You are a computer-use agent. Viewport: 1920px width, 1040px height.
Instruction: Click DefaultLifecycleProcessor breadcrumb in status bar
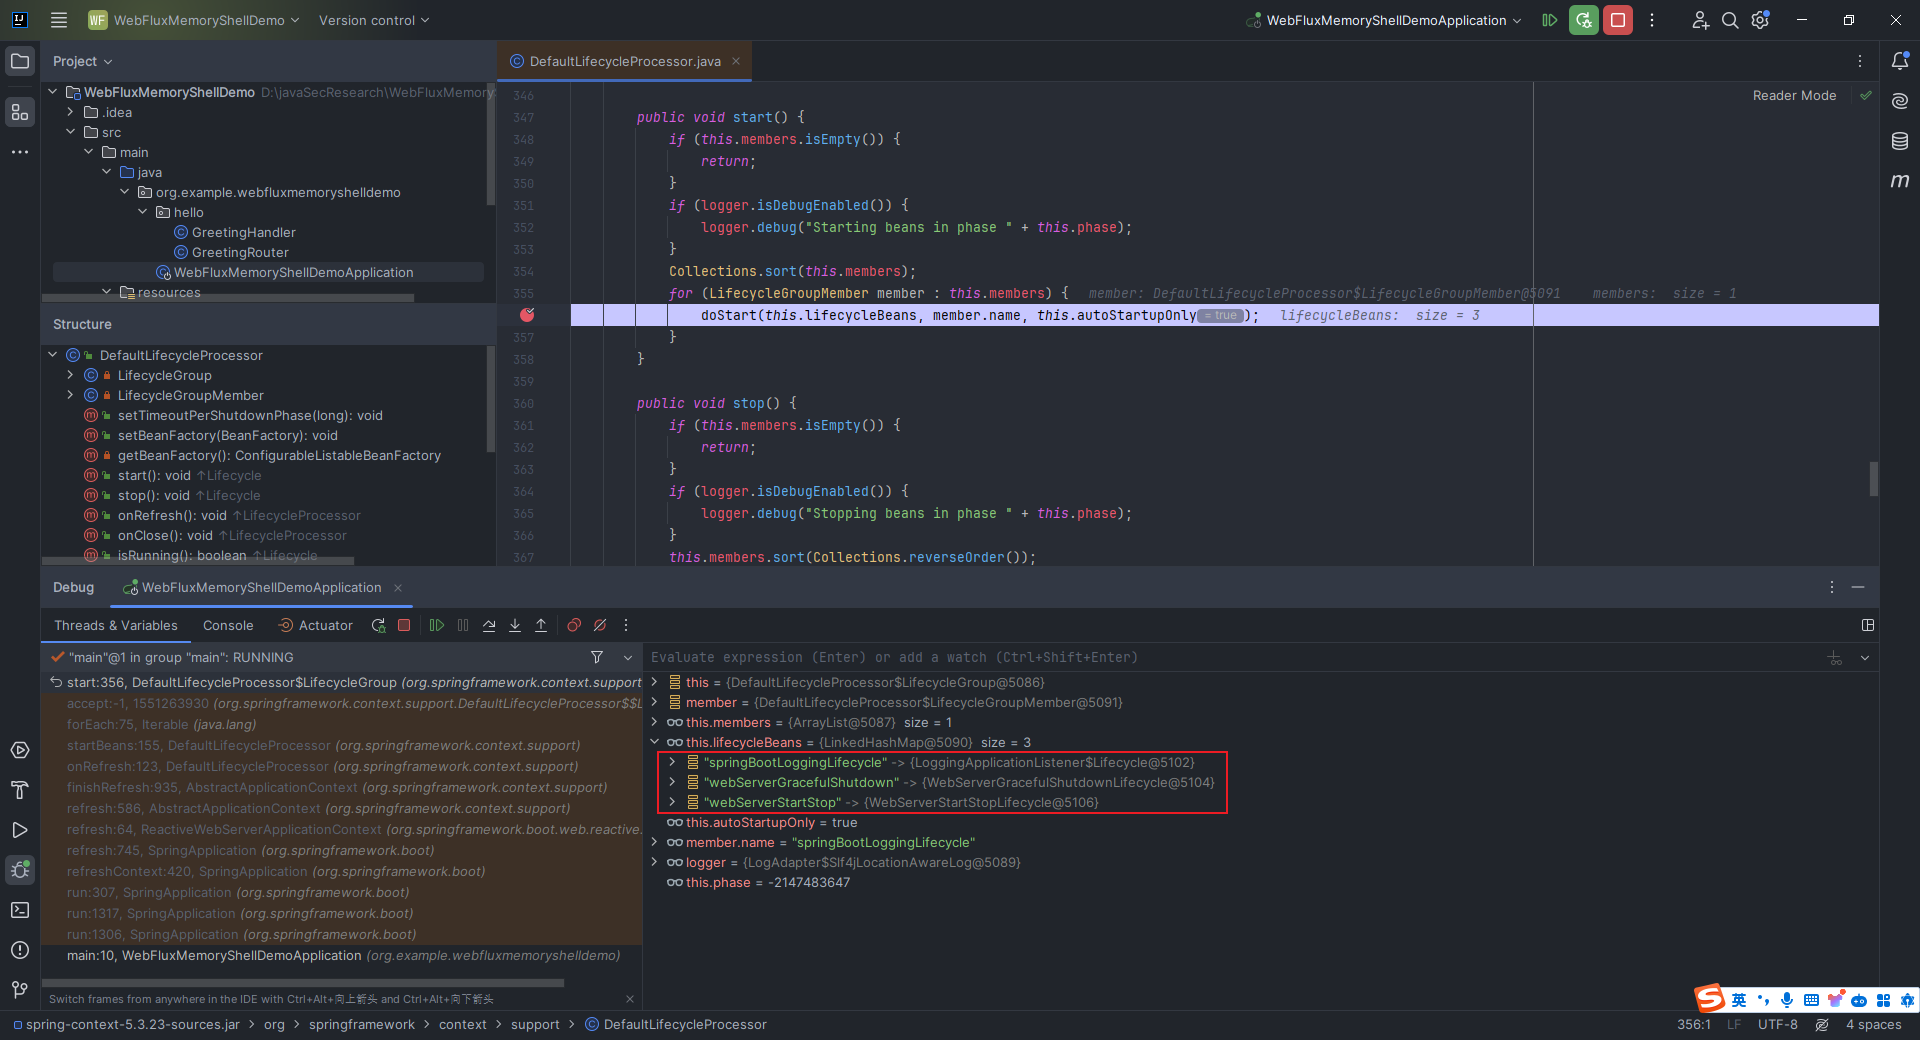676,1024
